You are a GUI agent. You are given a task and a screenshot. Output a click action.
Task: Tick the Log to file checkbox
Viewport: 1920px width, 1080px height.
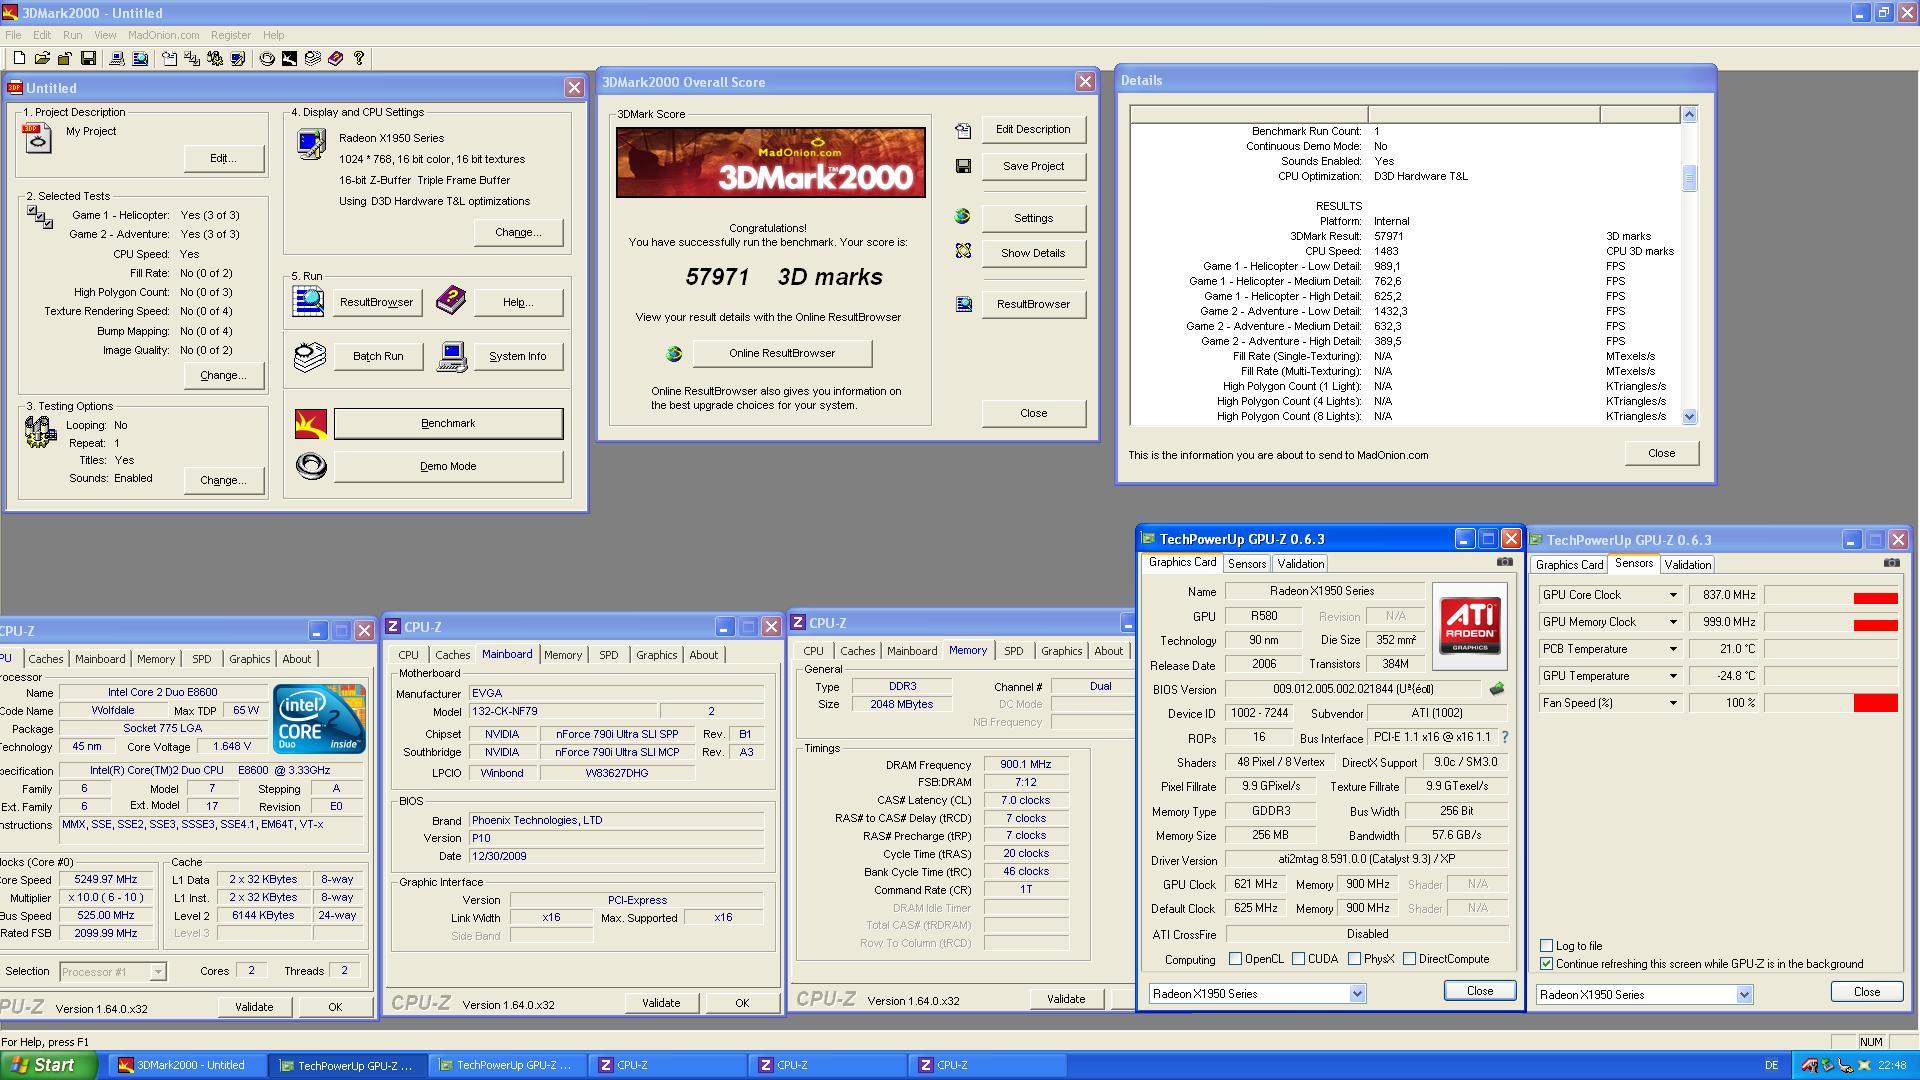pos(1547,946)
